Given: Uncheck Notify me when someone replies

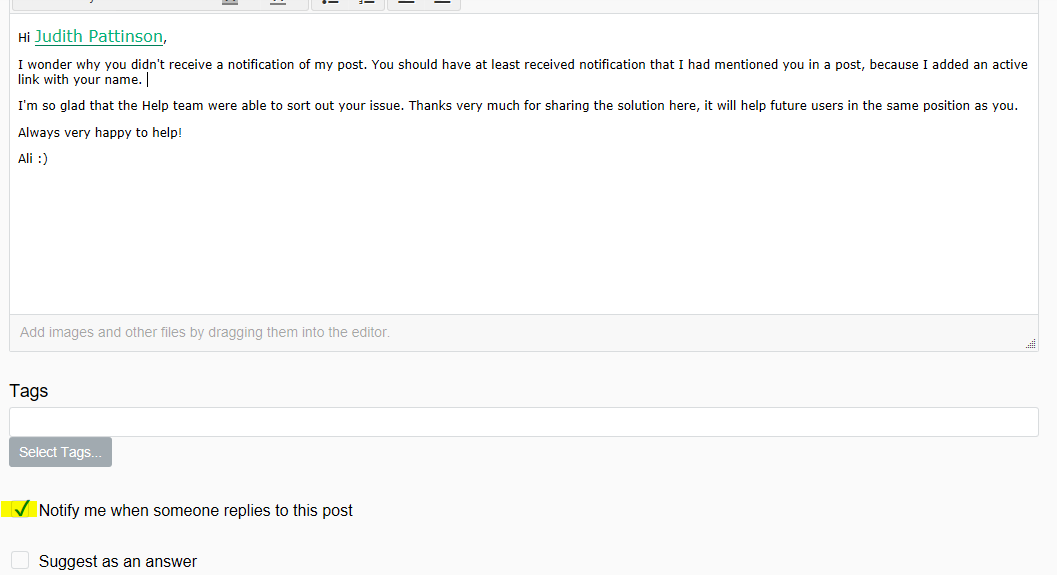Looking at the screenshot, I should (21, 509).
